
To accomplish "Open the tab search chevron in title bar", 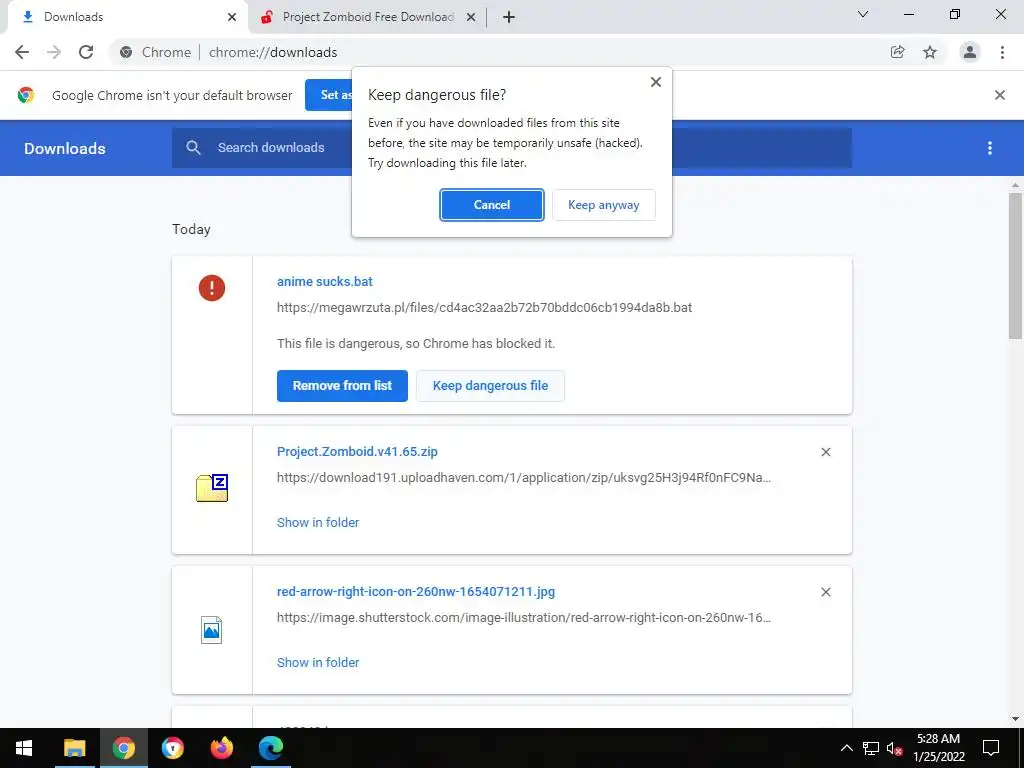I will 863,14.
